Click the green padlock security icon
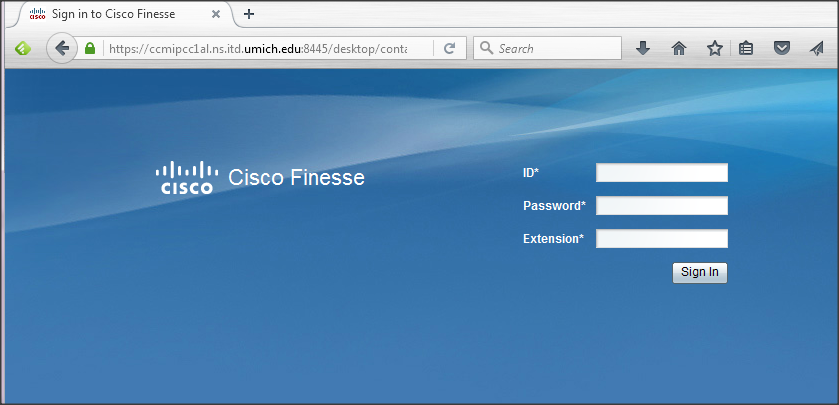 pyautogui.click(x=90, y=48)
